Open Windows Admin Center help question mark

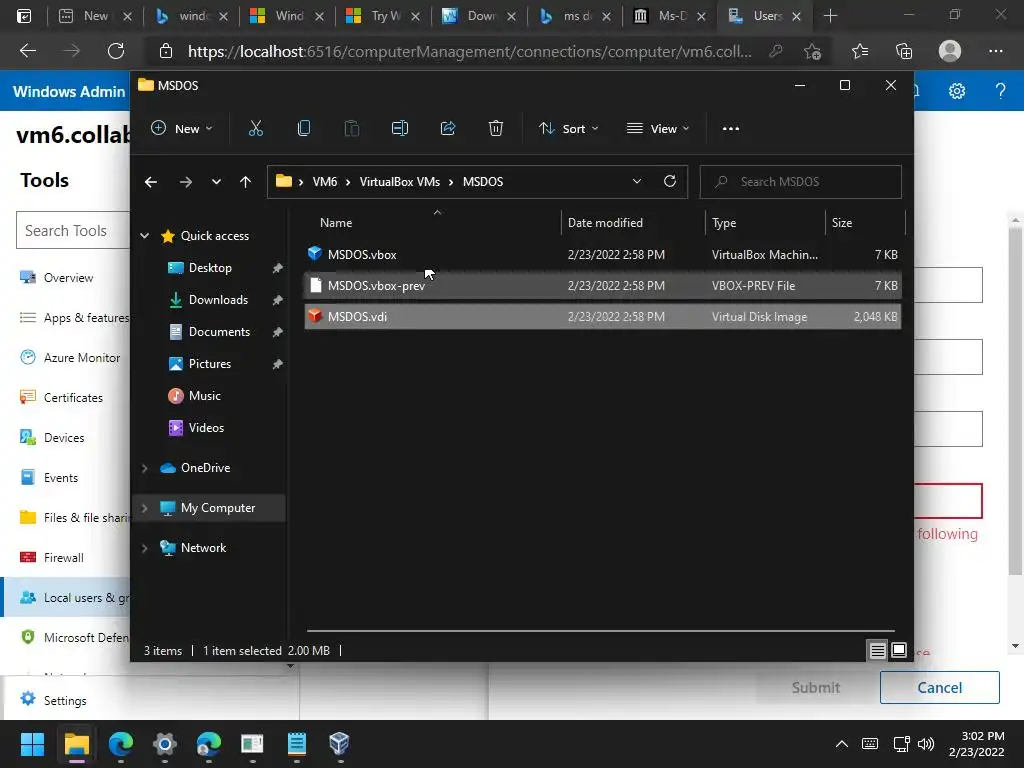tap(1000, 91)
